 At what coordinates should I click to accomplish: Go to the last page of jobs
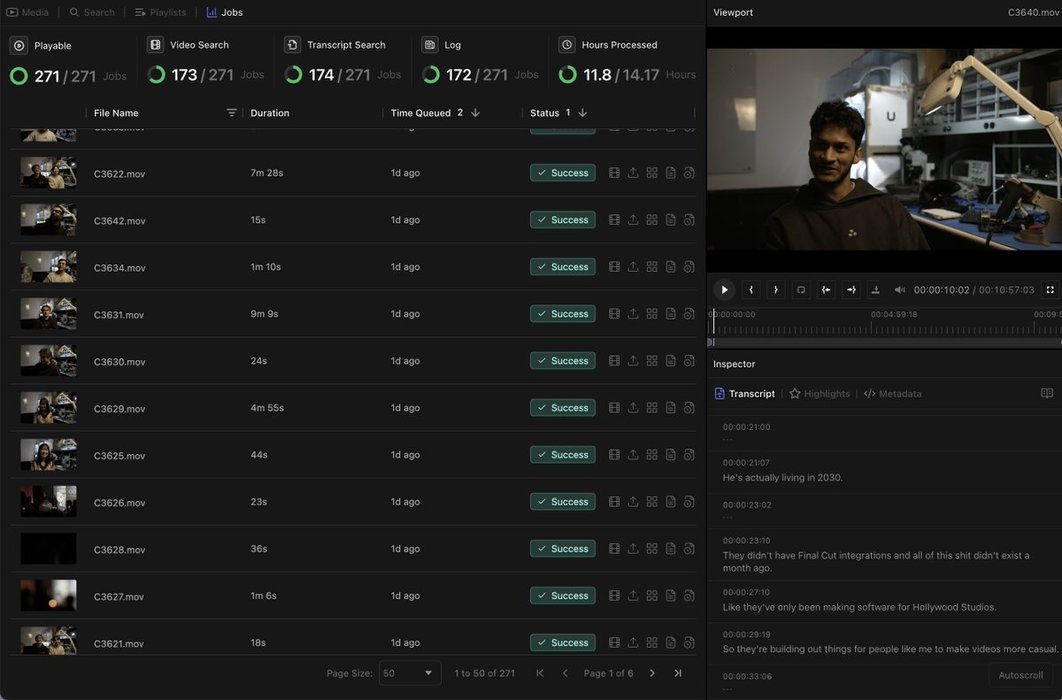677,673
